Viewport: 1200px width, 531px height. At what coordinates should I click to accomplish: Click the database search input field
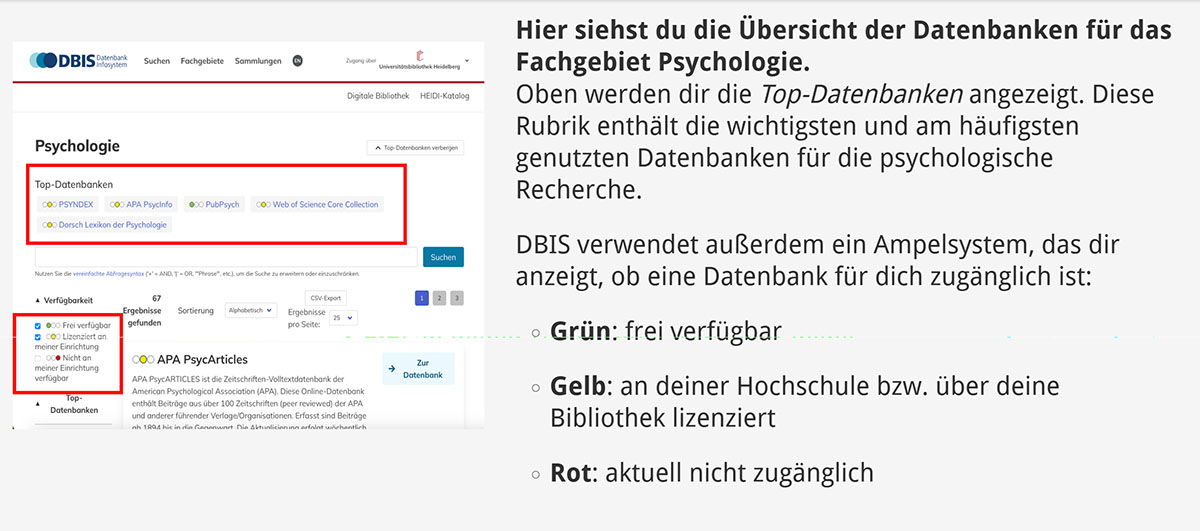[225, 257]
